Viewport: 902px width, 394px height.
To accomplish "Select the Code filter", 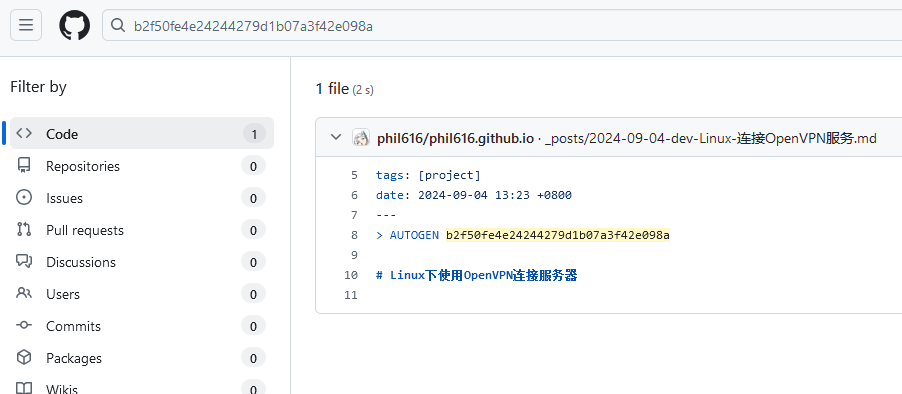I will tap(142, 133).
